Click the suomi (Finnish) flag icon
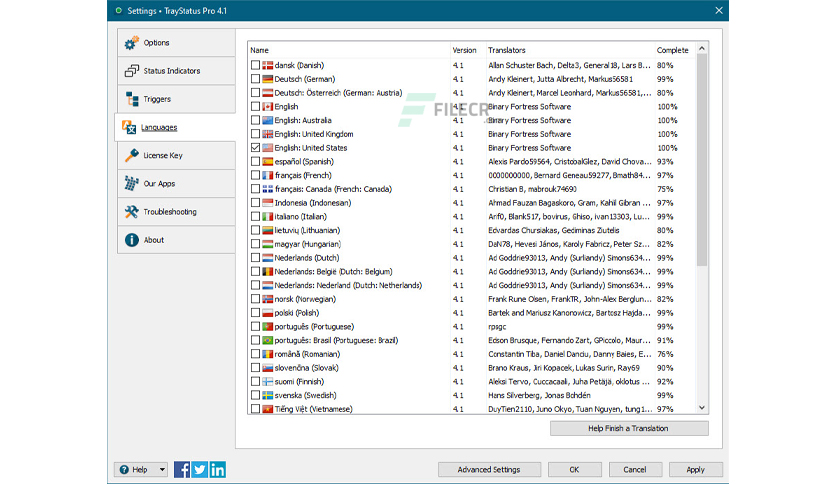Viewport: 836px width, 484px height. 268,382
